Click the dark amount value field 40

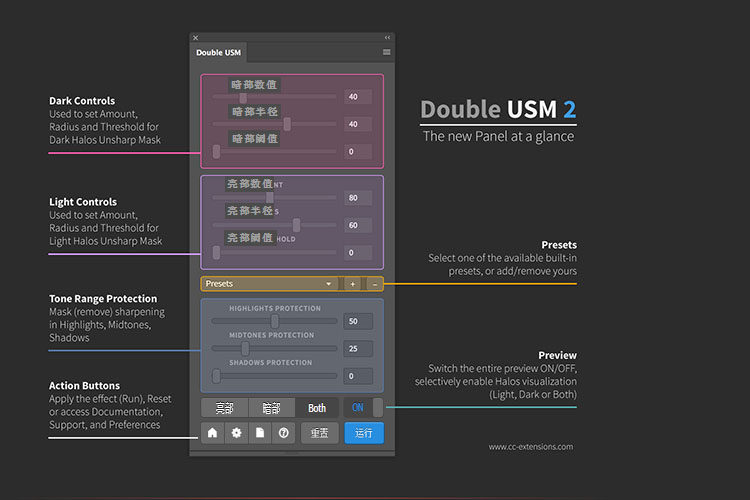point(358,97)
